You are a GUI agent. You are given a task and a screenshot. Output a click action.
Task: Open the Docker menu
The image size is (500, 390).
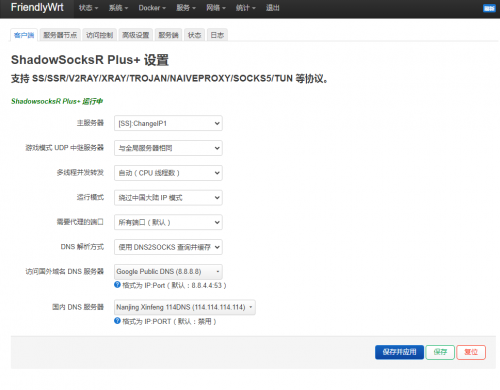(152, 8)
